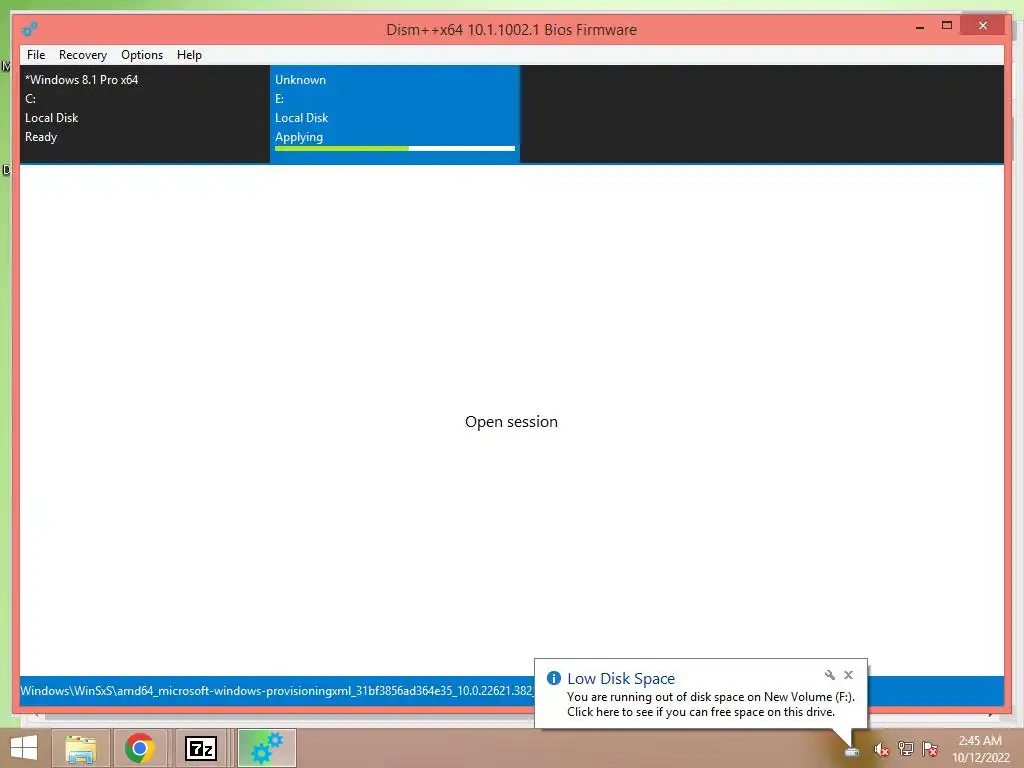Launch Google Chrome from the taskbar
This screenshot has width=1024, height=768.
[139, 748]
